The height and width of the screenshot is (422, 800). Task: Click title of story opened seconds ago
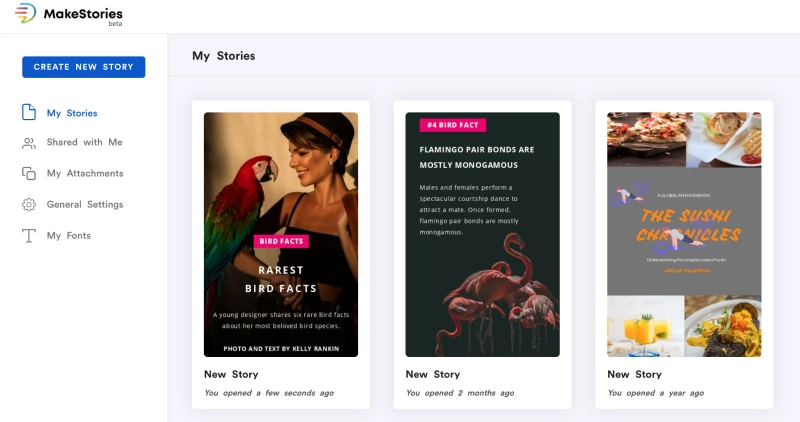click(231, 374)
